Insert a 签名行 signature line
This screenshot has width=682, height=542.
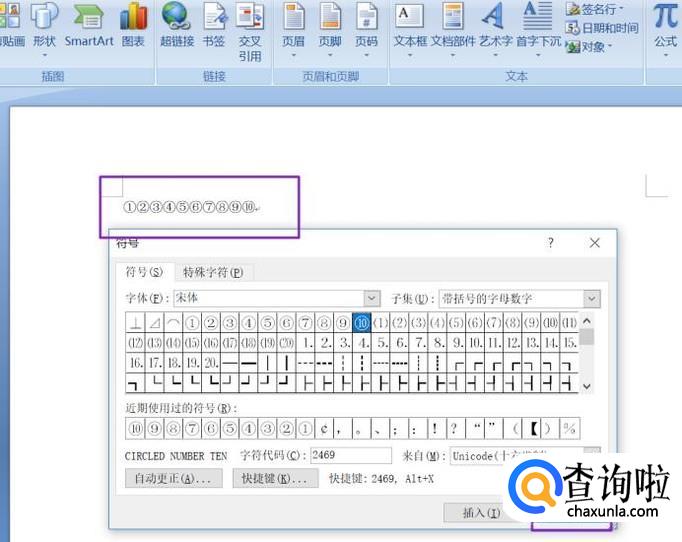(595, 9)
